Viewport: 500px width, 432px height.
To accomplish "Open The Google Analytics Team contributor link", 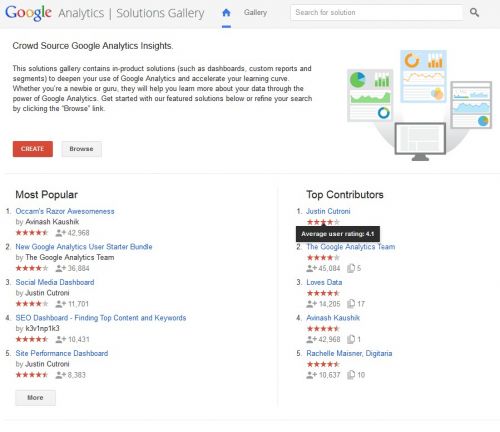I will 351,247.
